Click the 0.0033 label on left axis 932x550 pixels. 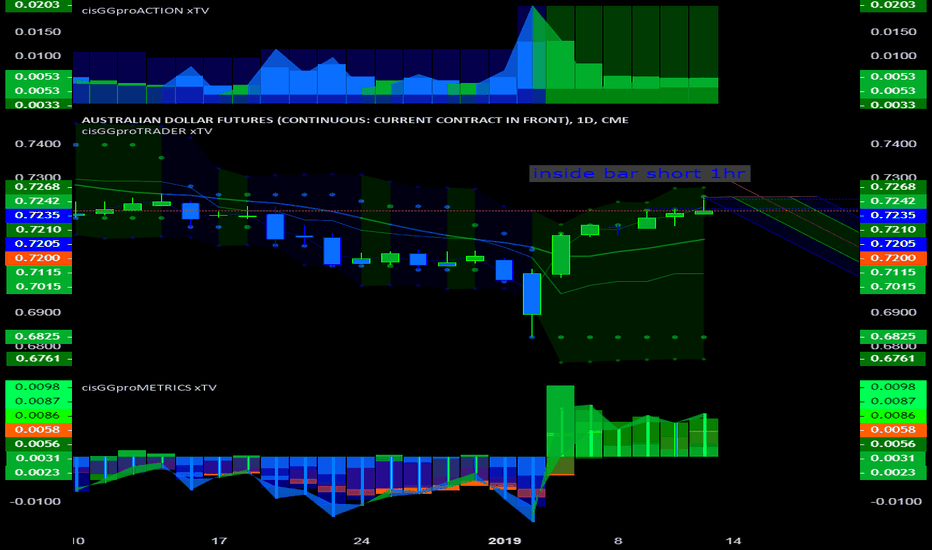coord(39,105)
